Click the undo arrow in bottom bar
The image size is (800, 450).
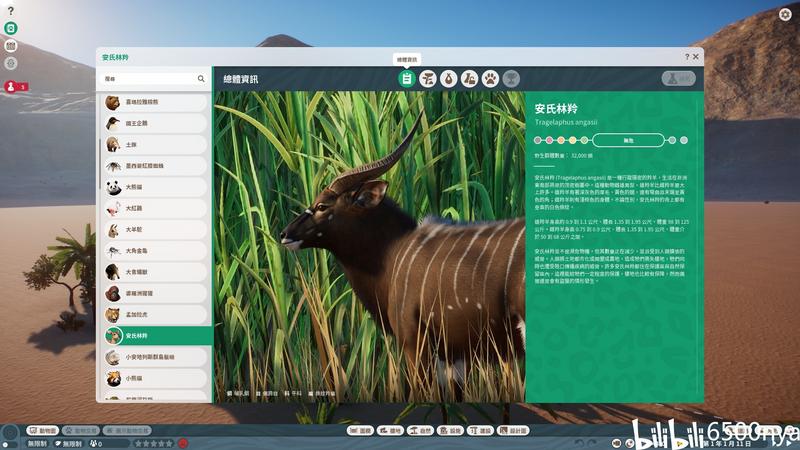(x=580, y=443)
